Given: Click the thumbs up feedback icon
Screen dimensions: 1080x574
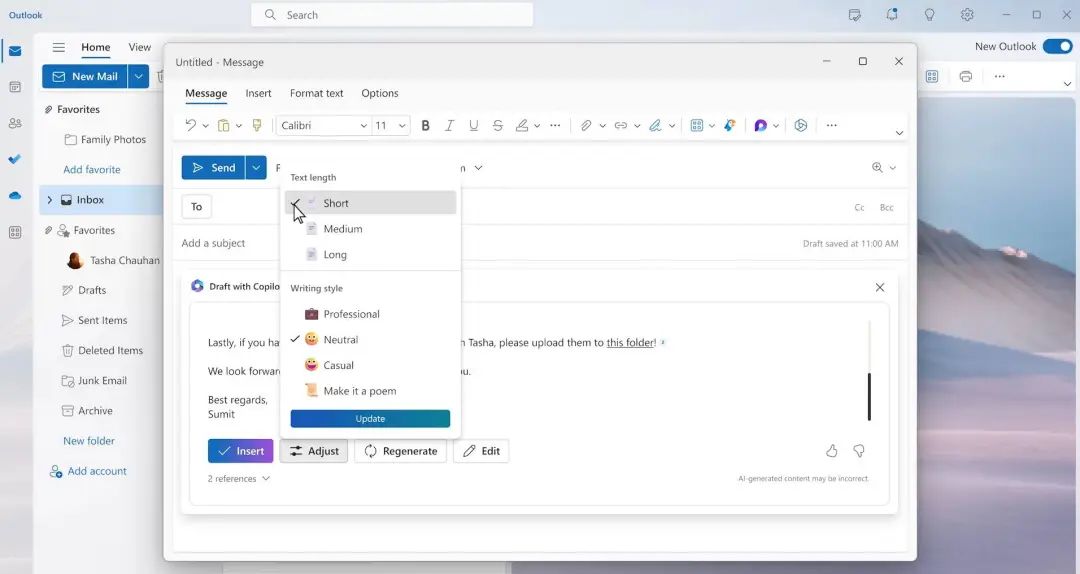Looking at the screenshot, I should click(x=832, y=451).
